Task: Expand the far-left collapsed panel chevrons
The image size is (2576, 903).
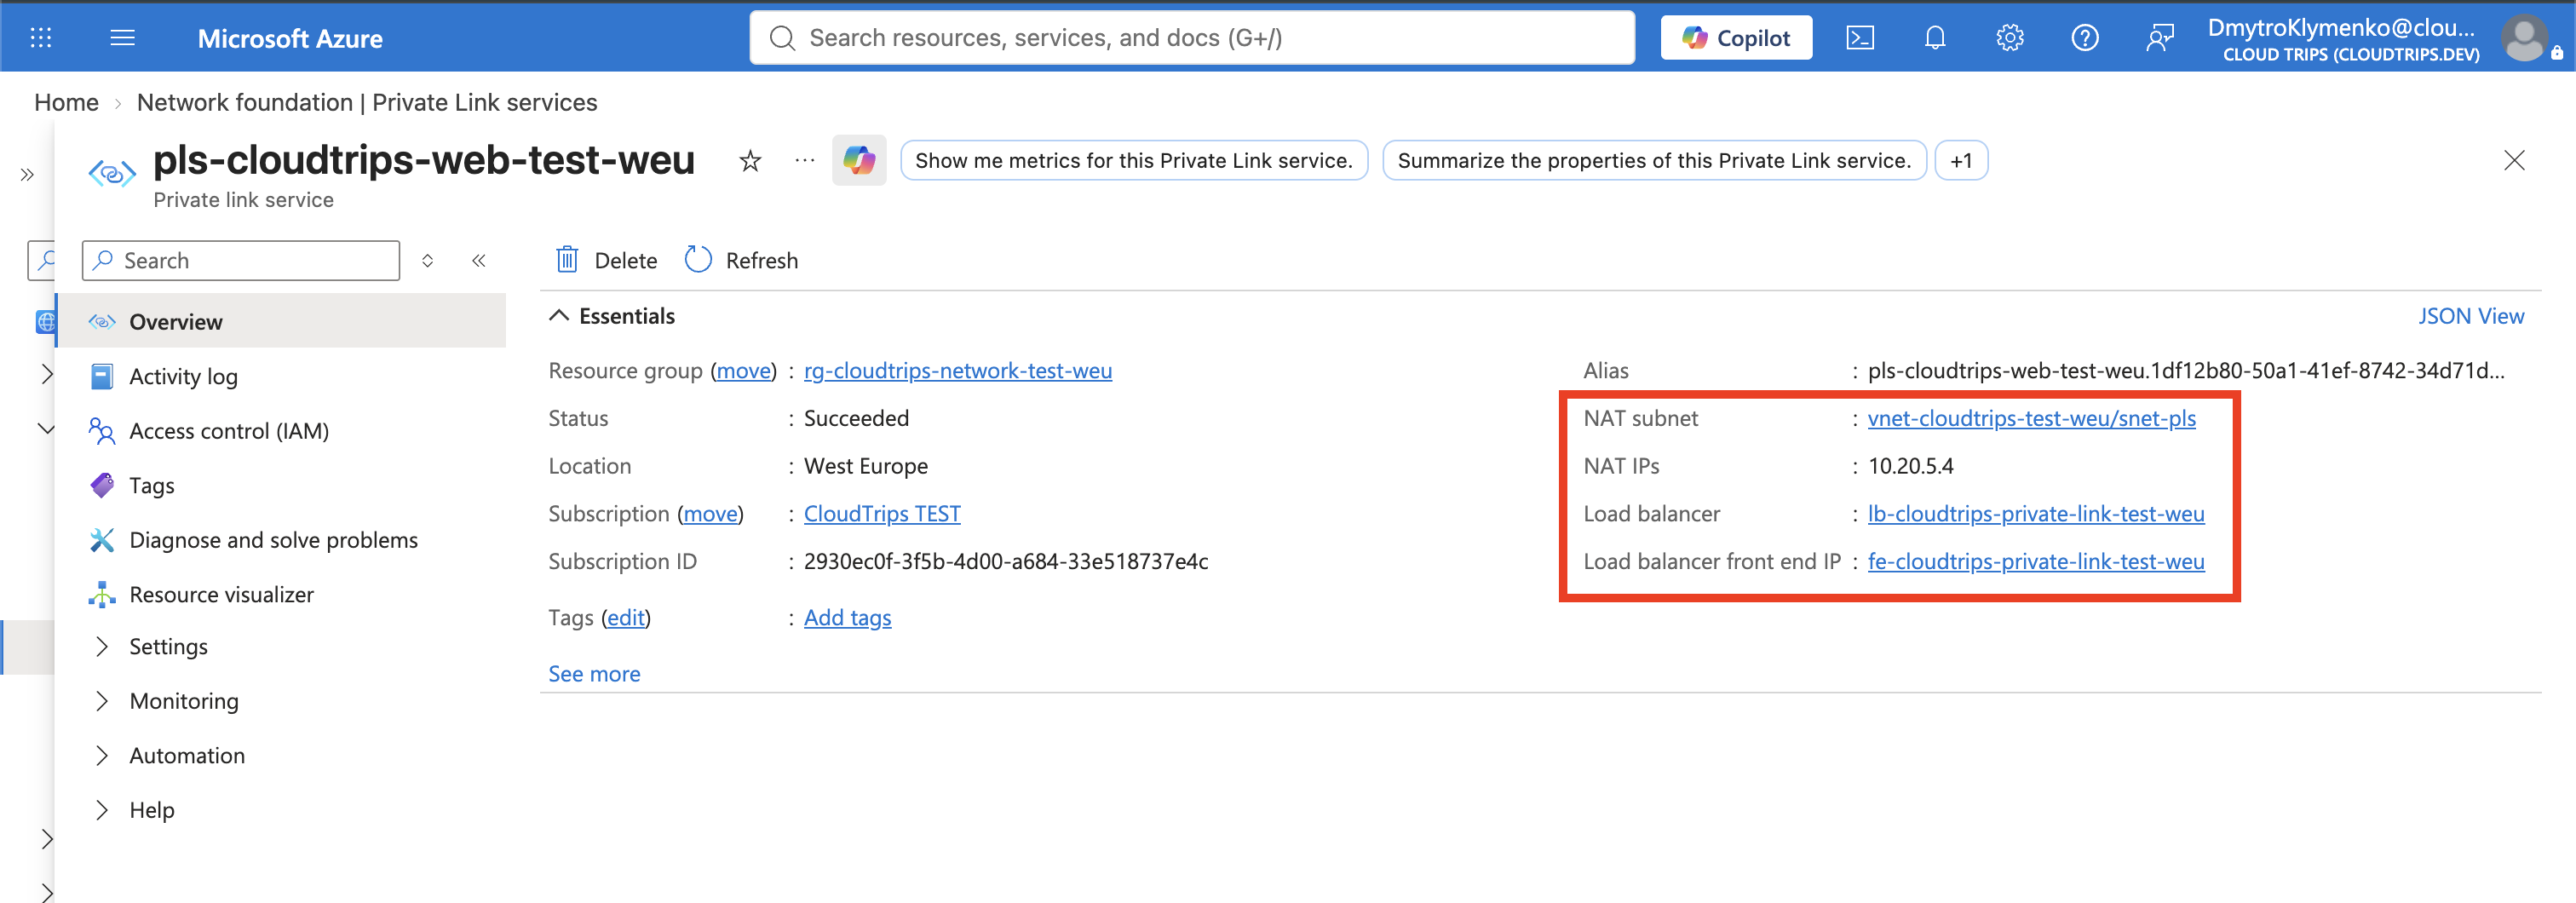Action: pyautogui.click(x=27, y=175)
